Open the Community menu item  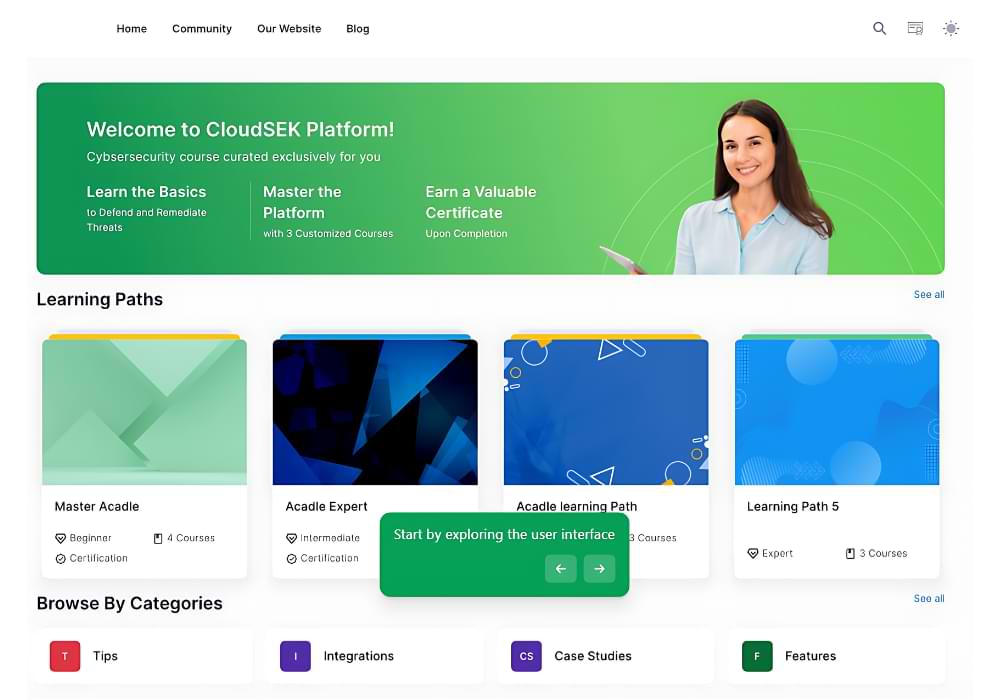[x=202, y=29]
